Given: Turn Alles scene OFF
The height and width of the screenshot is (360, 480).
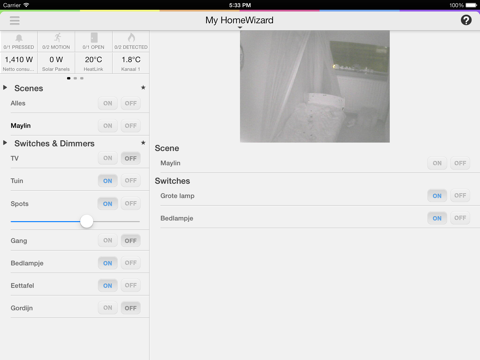Looking at the screenshot, I should tap(131, 103).
